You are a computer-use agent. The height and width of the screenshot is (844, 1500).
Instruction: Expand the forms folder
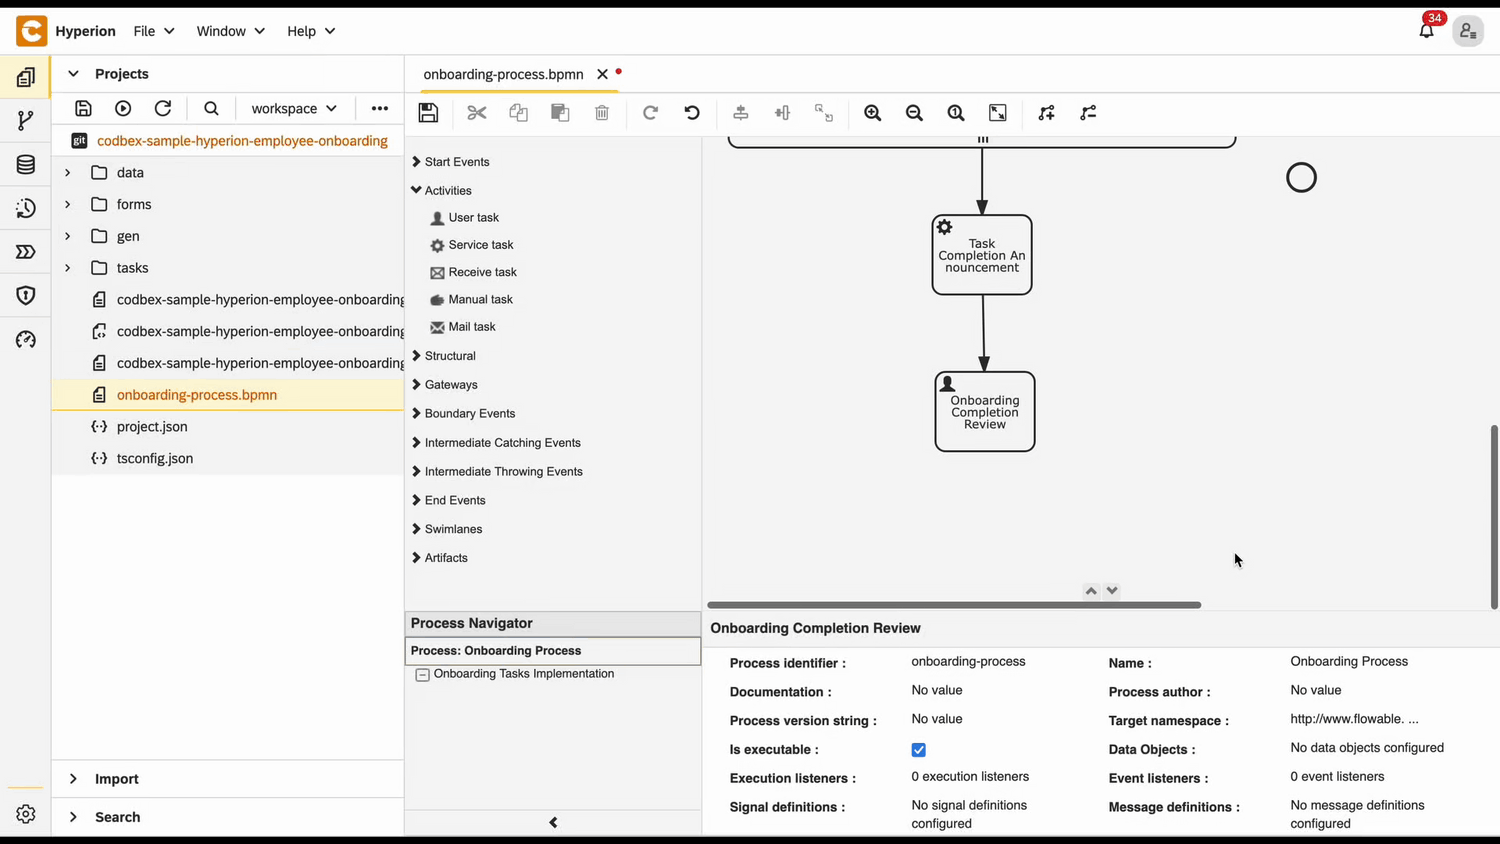pyautogui.click(x=68, y=204)
